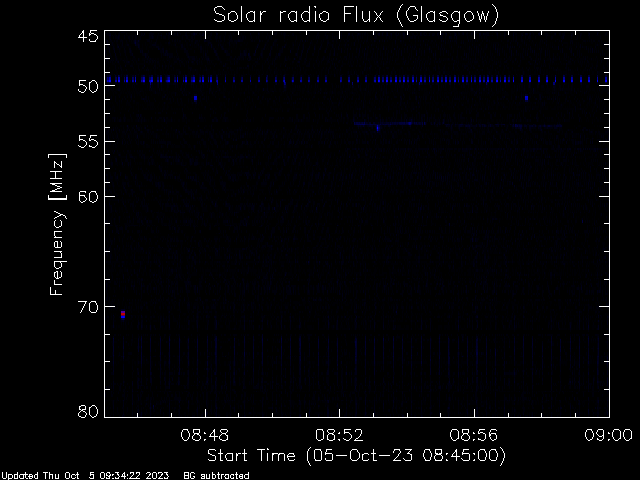Click the blue dot below 50 MHz near 08:57

(x=527, y=98)
